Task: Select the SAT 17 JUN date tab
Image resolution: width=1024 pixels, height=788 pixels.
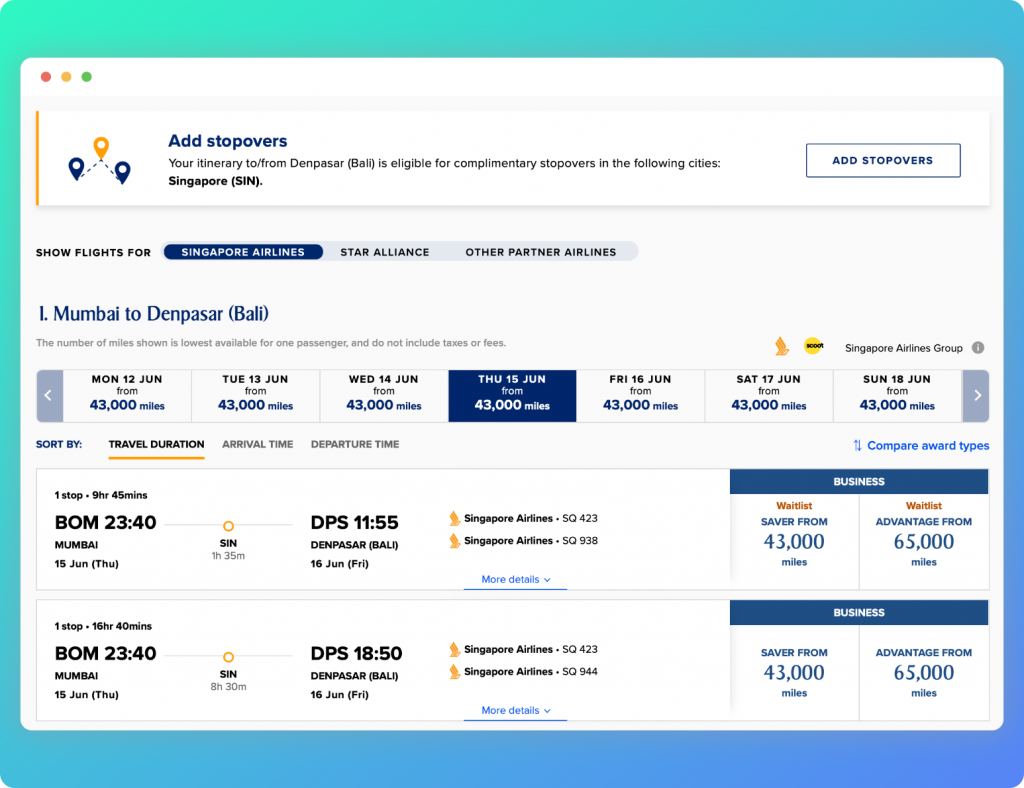Action: point(769,396)
